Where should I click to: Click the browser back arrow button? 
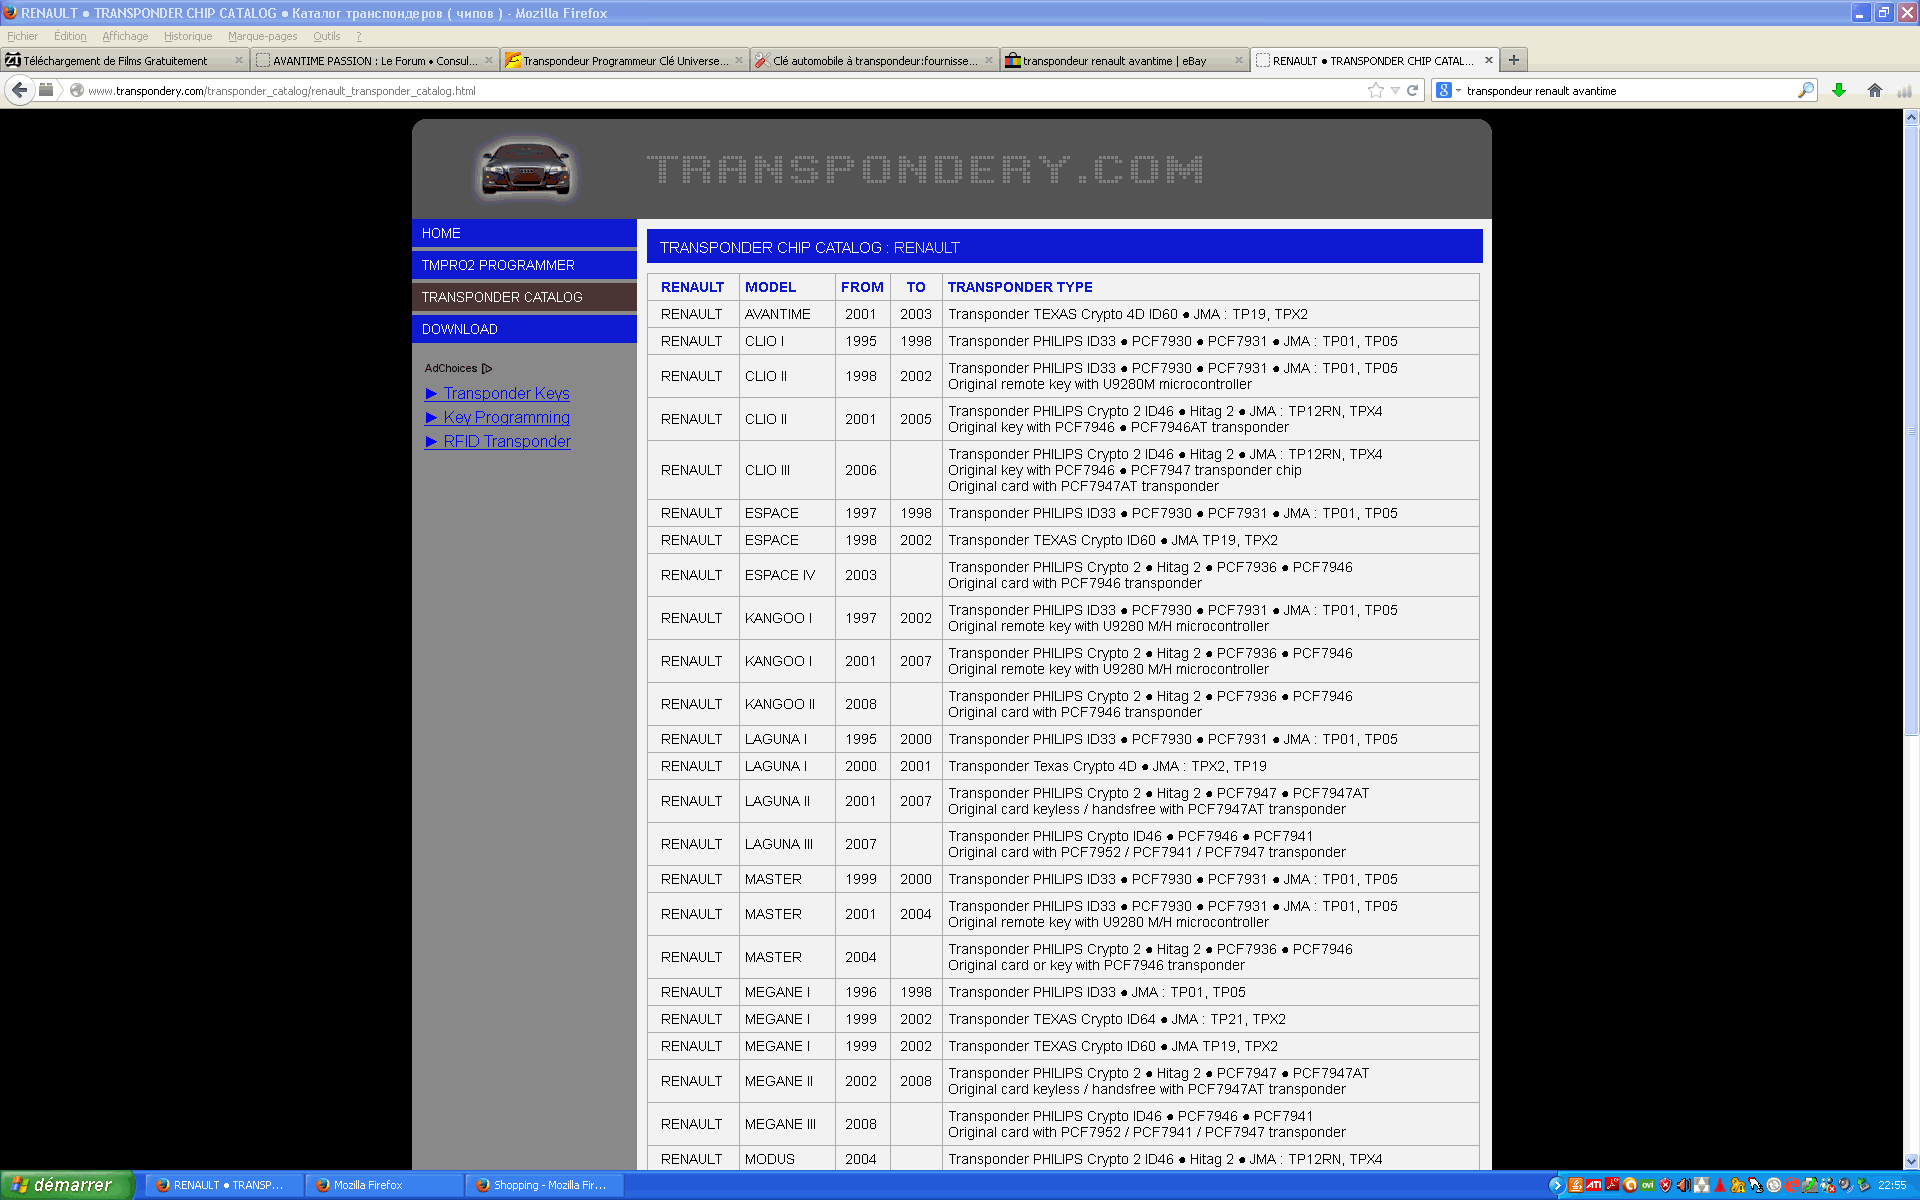tap(19, 90)
